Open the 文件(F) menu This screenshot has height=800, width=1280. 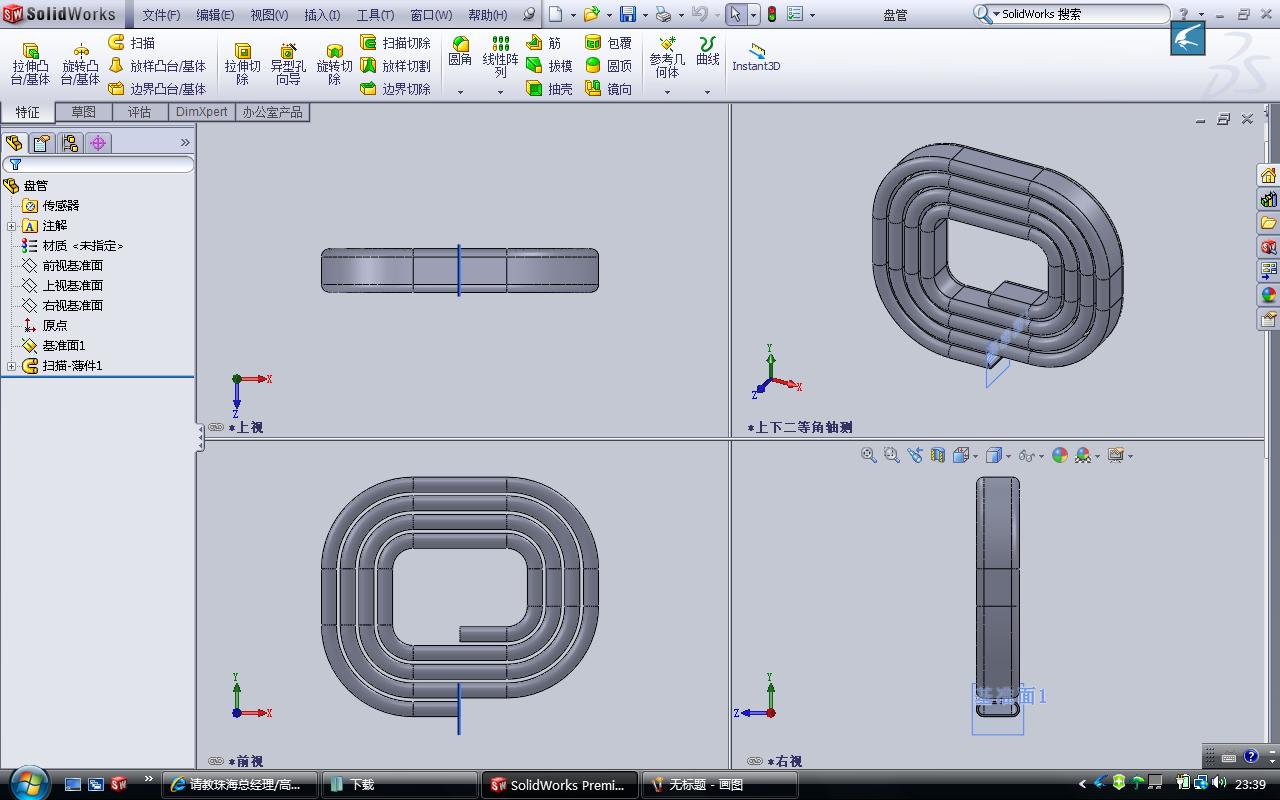point(161,15)
